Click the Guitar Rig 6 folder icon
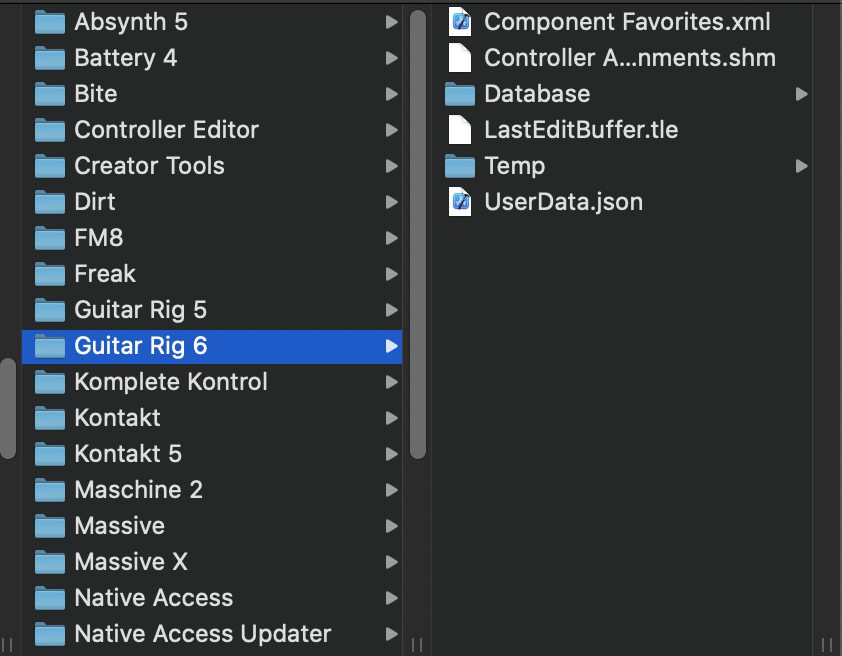Screen dimensions: 842x656 pyautogui.click(x=50, y=346)
